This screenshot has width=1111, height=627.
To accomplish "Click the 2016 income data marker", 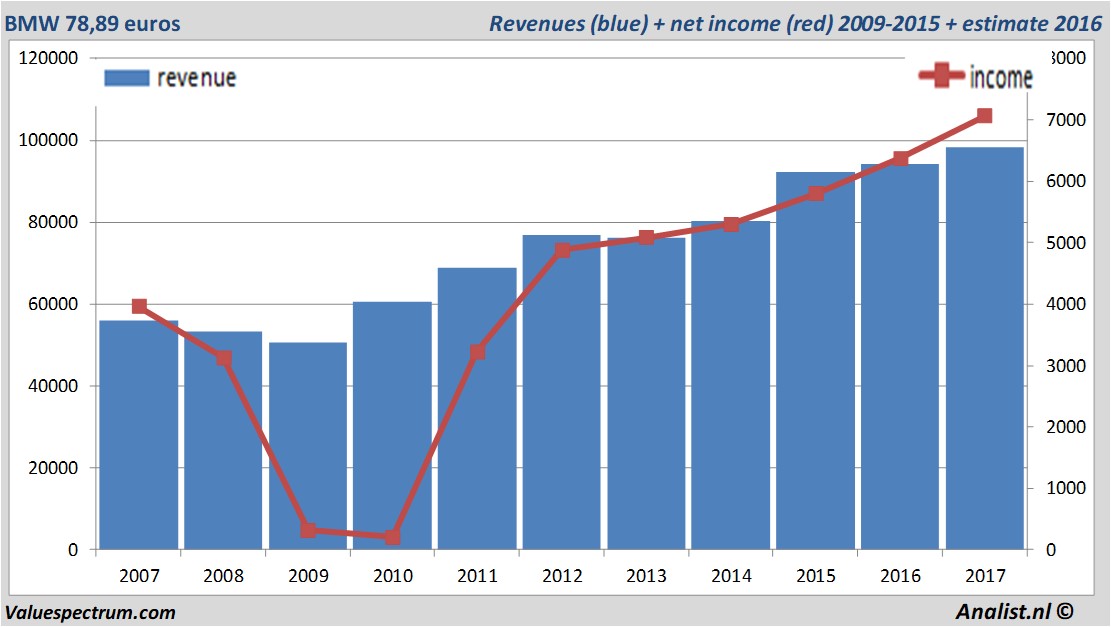I will 900,158.
